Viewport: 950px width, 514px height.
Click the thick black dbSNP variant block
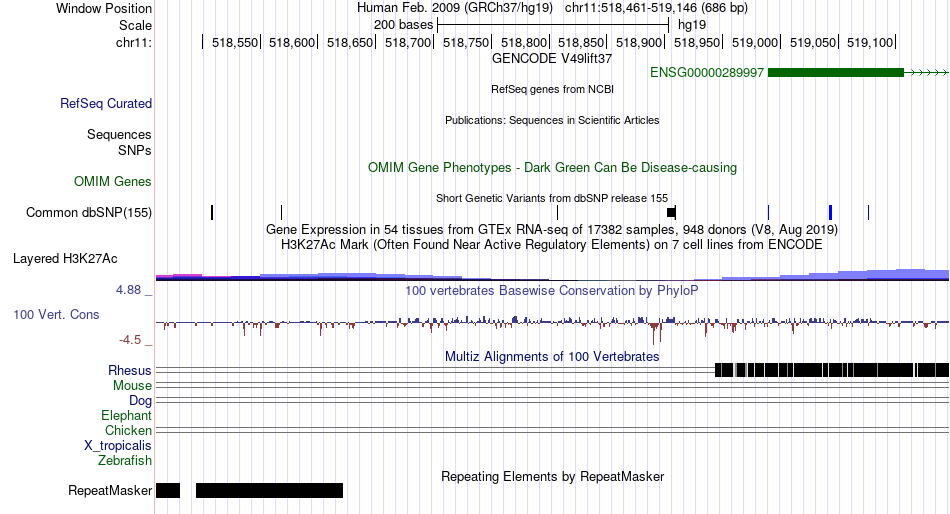coord(671,212)
